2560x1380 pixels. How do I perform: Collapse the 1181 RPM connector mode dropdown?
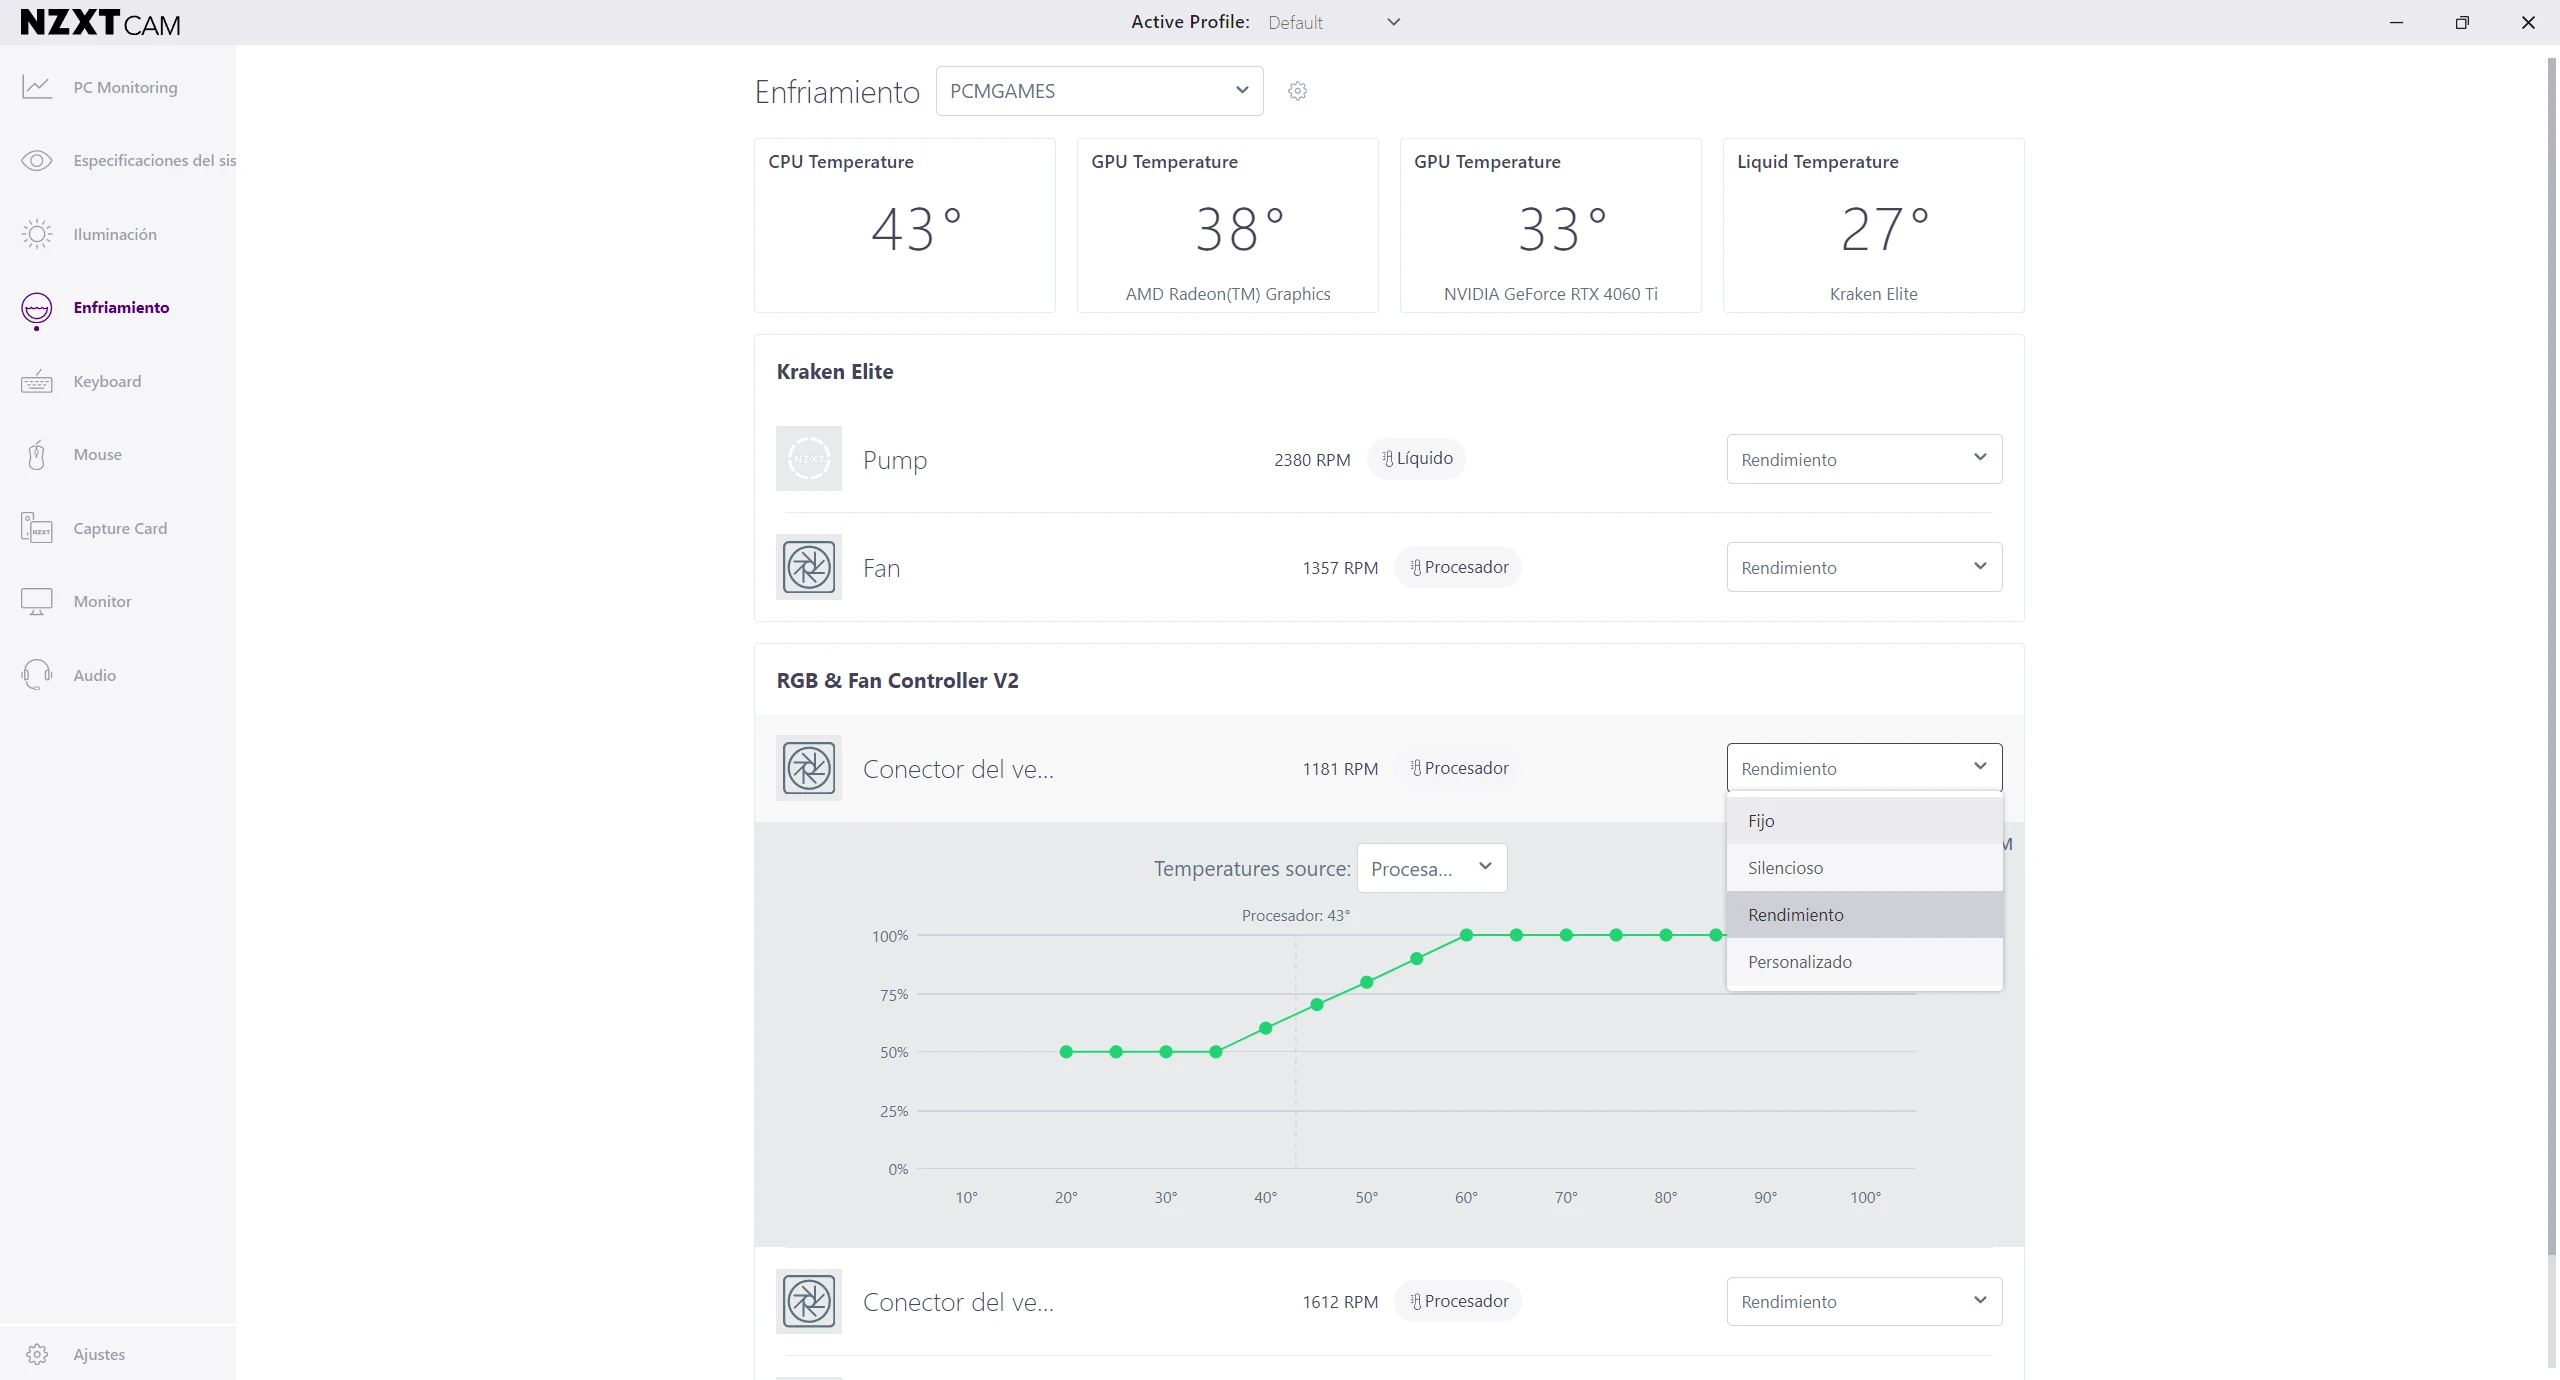point(1864,768)
